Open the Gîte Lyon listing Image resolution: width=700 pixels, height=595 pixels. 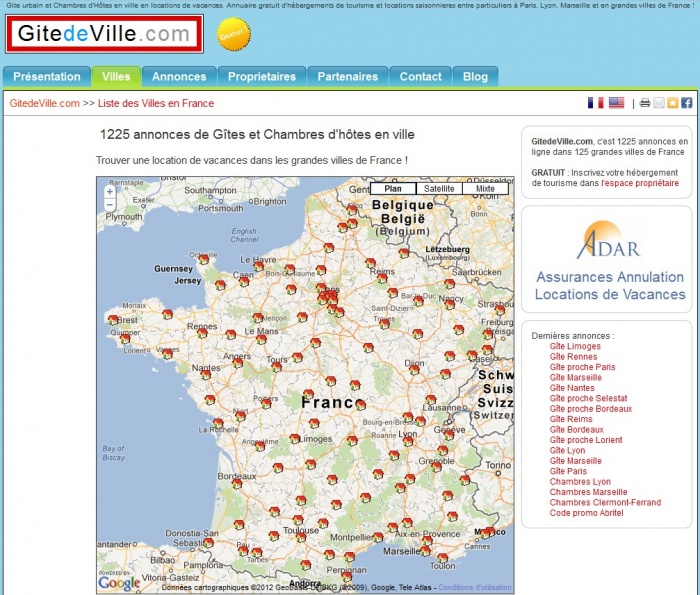point(567,450)
